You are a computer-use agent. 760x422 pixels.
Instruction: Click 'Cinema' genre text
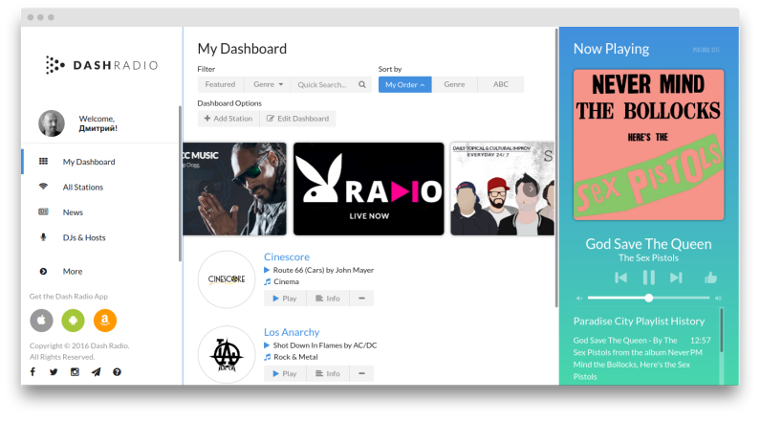[x=286, y=281]
